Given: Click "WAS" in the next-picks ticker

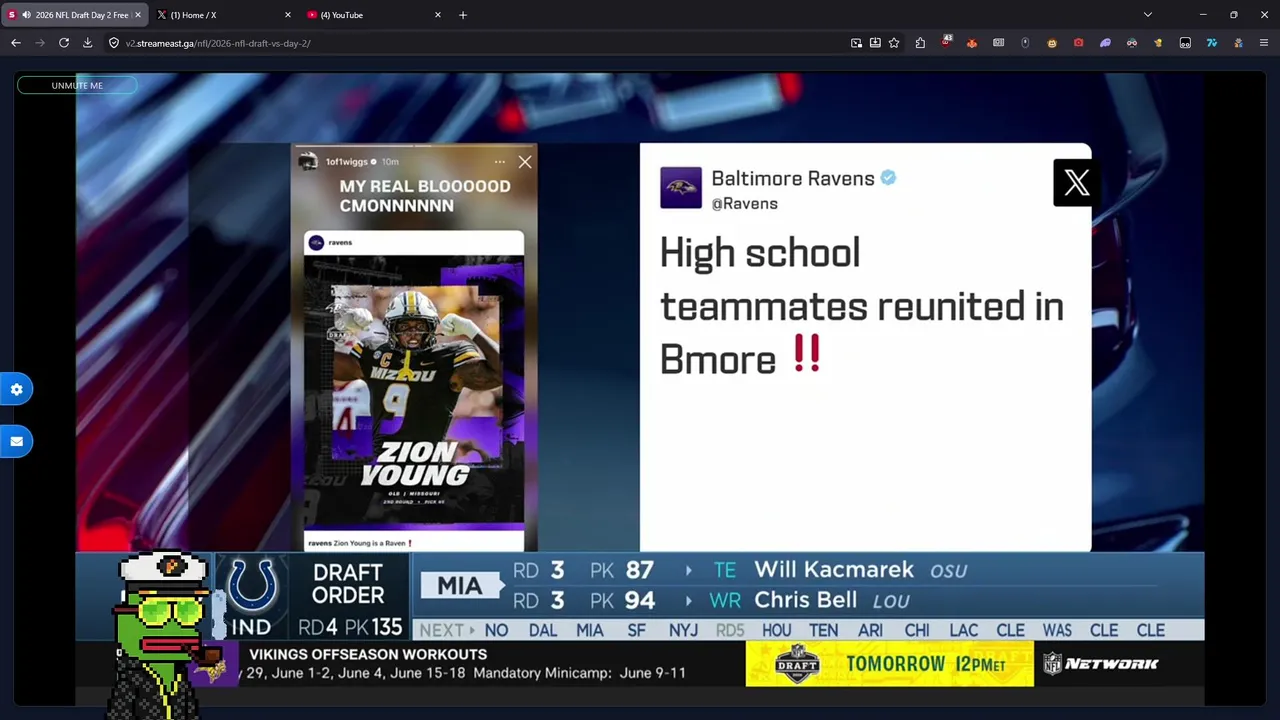Looking at the screenshot, I should (1057, 630).
